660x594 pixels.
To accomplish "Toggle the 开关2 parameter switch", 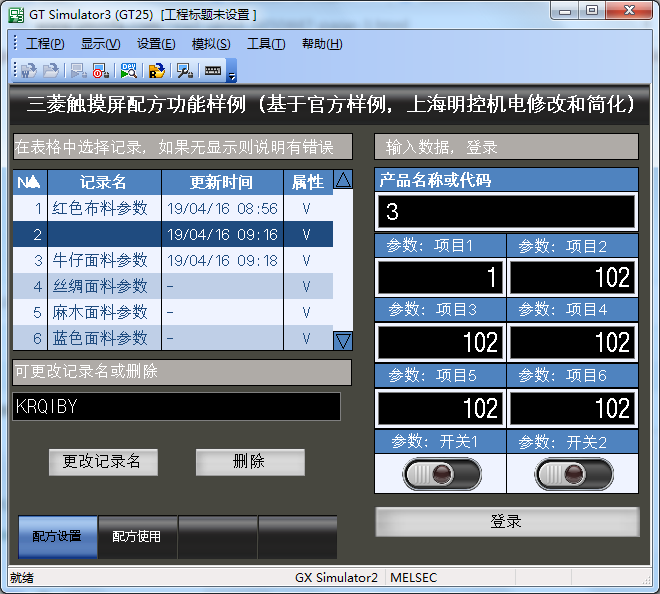I will click(573, 473).
